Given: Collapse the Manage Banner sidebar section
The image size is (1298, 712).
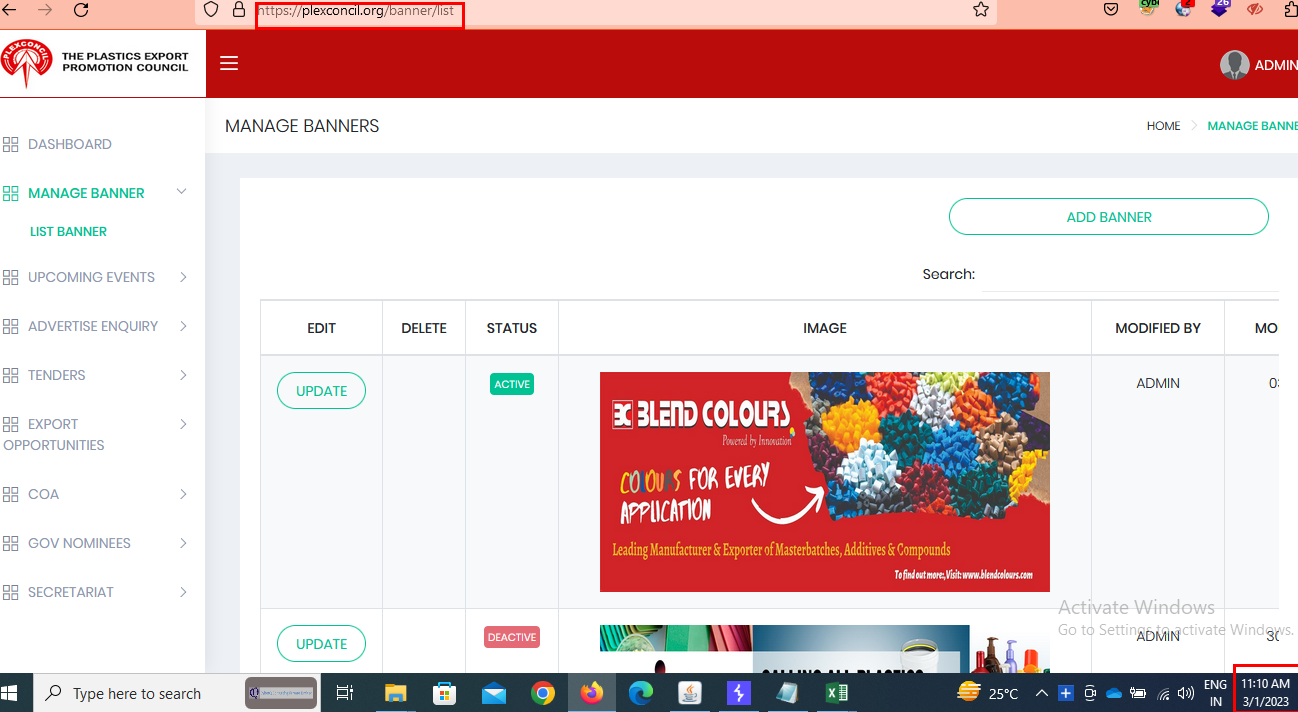Looking at the screenshot, I should [181, 192].
